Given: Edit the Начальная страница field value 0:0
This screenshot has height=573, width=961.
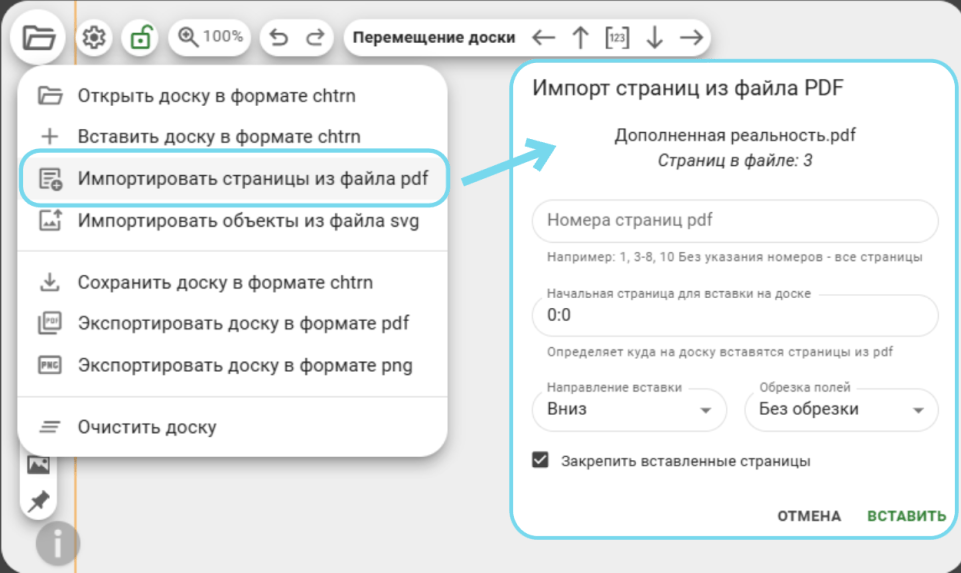Looking at the screenshot, I should (735, 315).
